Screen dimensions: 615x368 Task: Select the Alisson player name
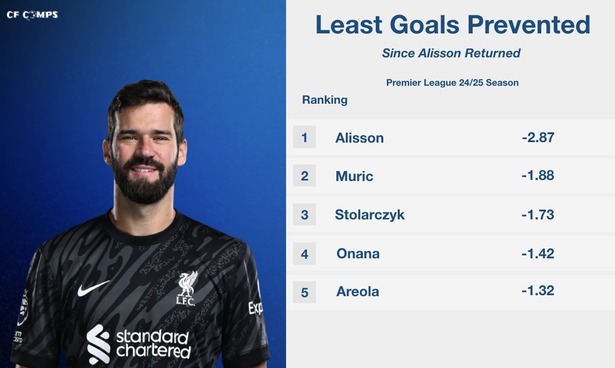[359, 138]
